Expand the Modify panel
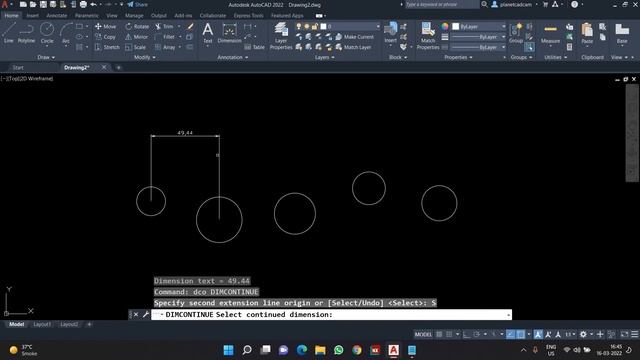Image resolution: width=640 pixels, height=360 pixels. coord(144,58)
